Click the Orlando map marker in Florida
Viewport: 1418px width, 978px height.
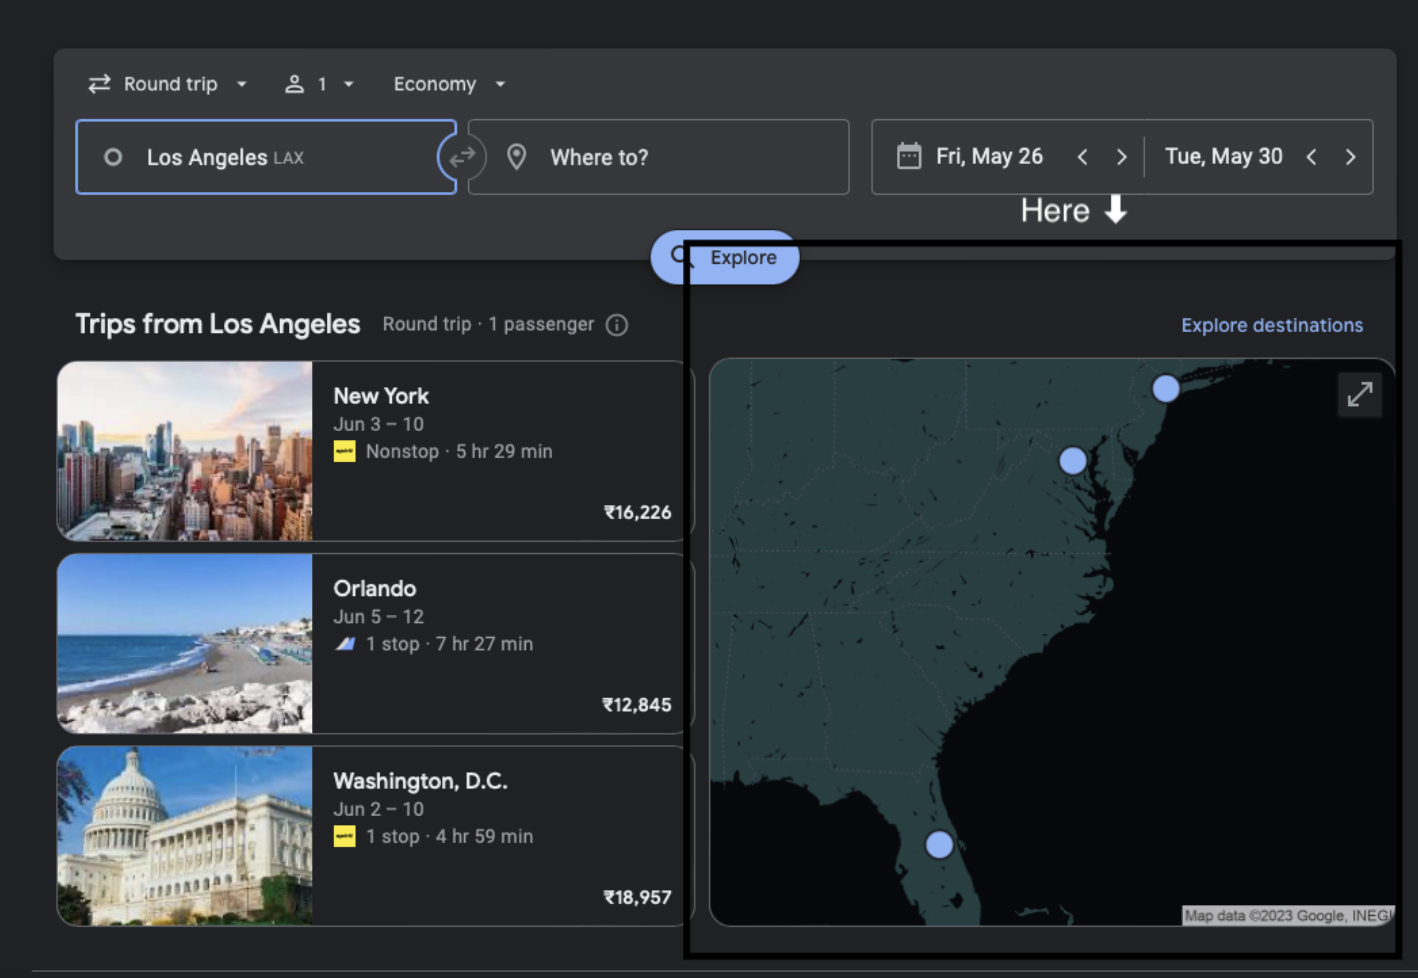939,845
